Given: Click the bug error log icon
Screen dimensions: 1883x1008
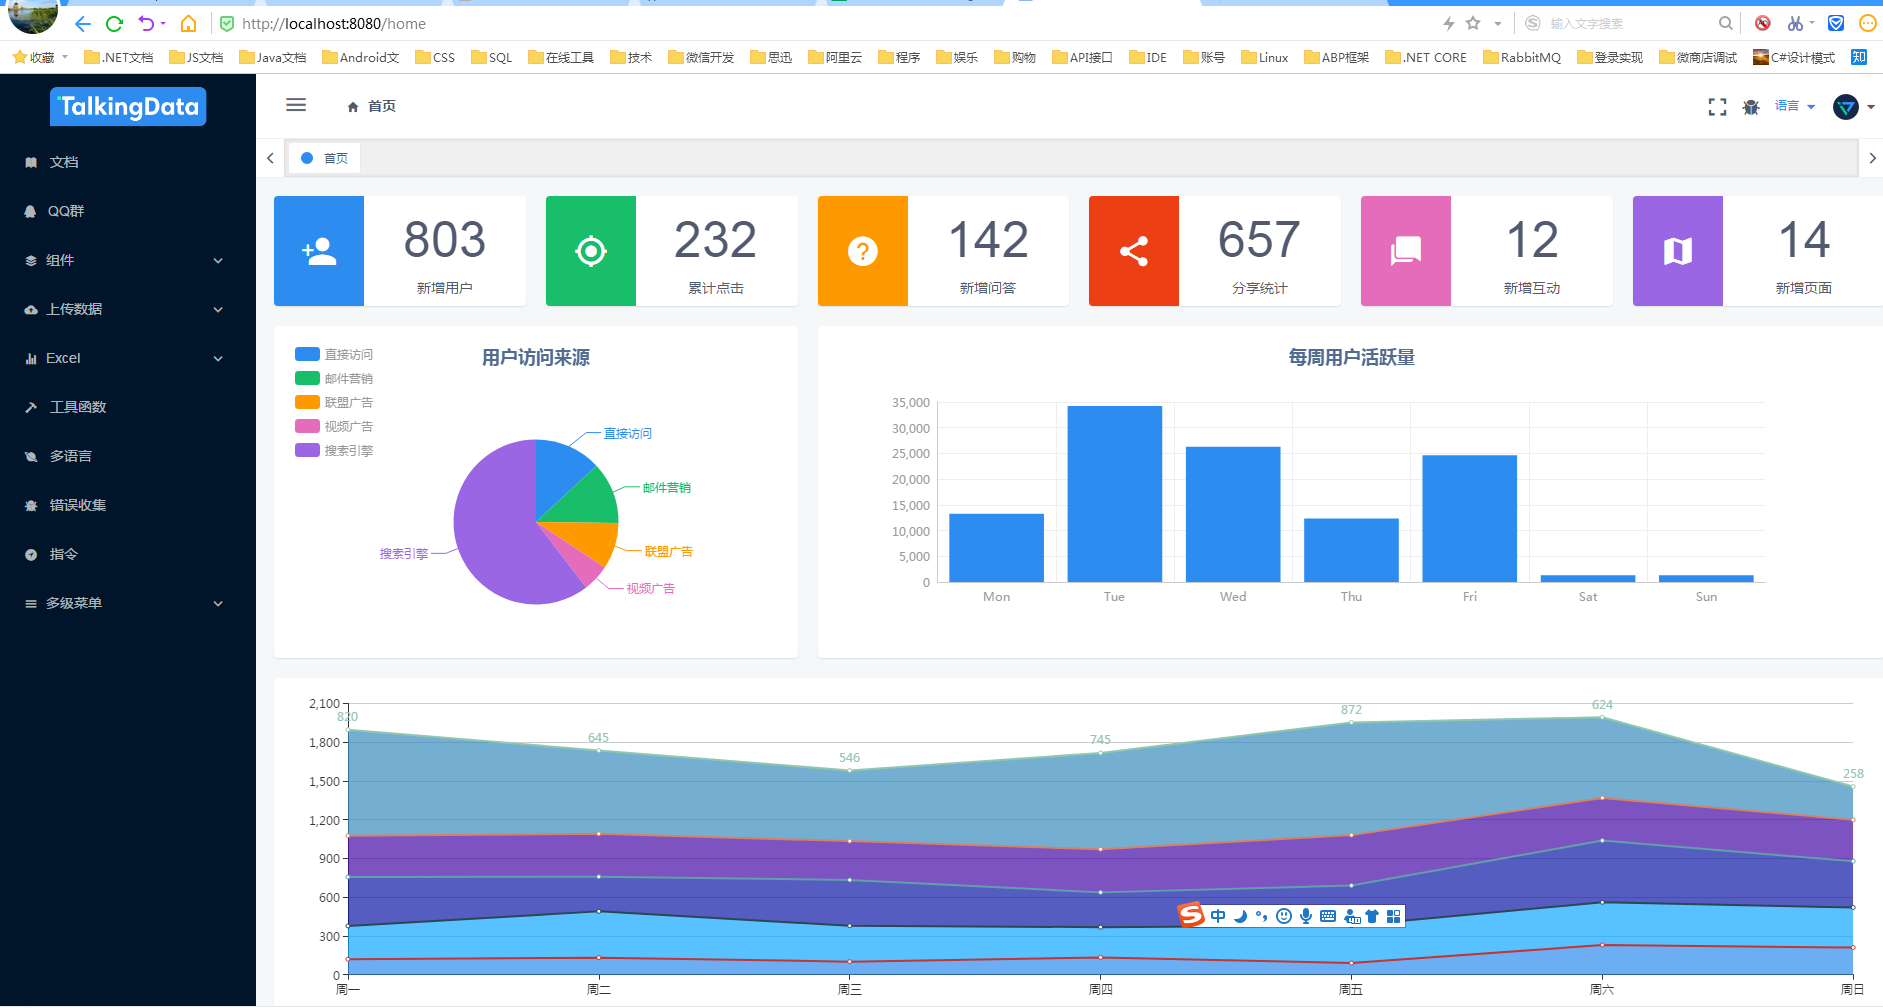Looking at the screenshot, I should tap(1751, 107).
